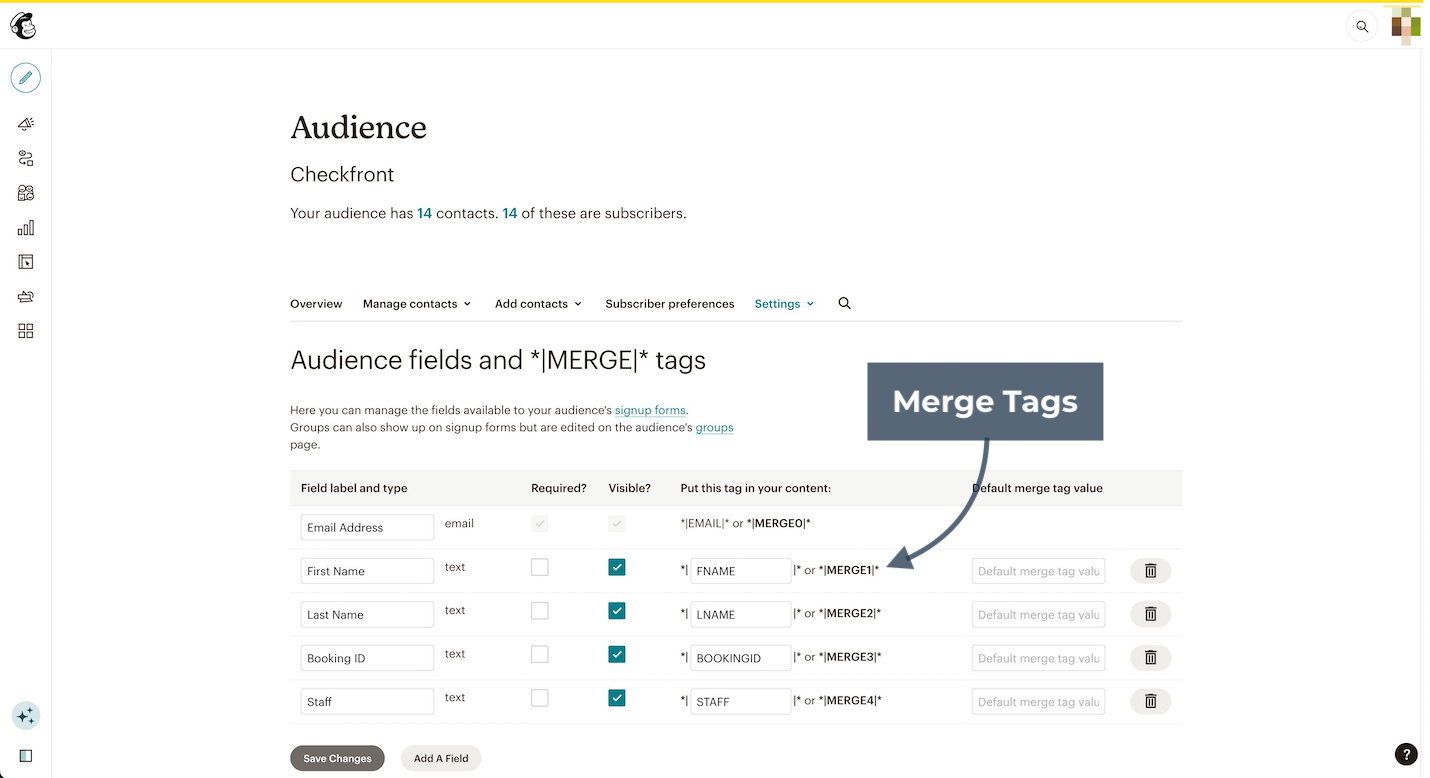Click the Add A Field button

pos(441,758)
